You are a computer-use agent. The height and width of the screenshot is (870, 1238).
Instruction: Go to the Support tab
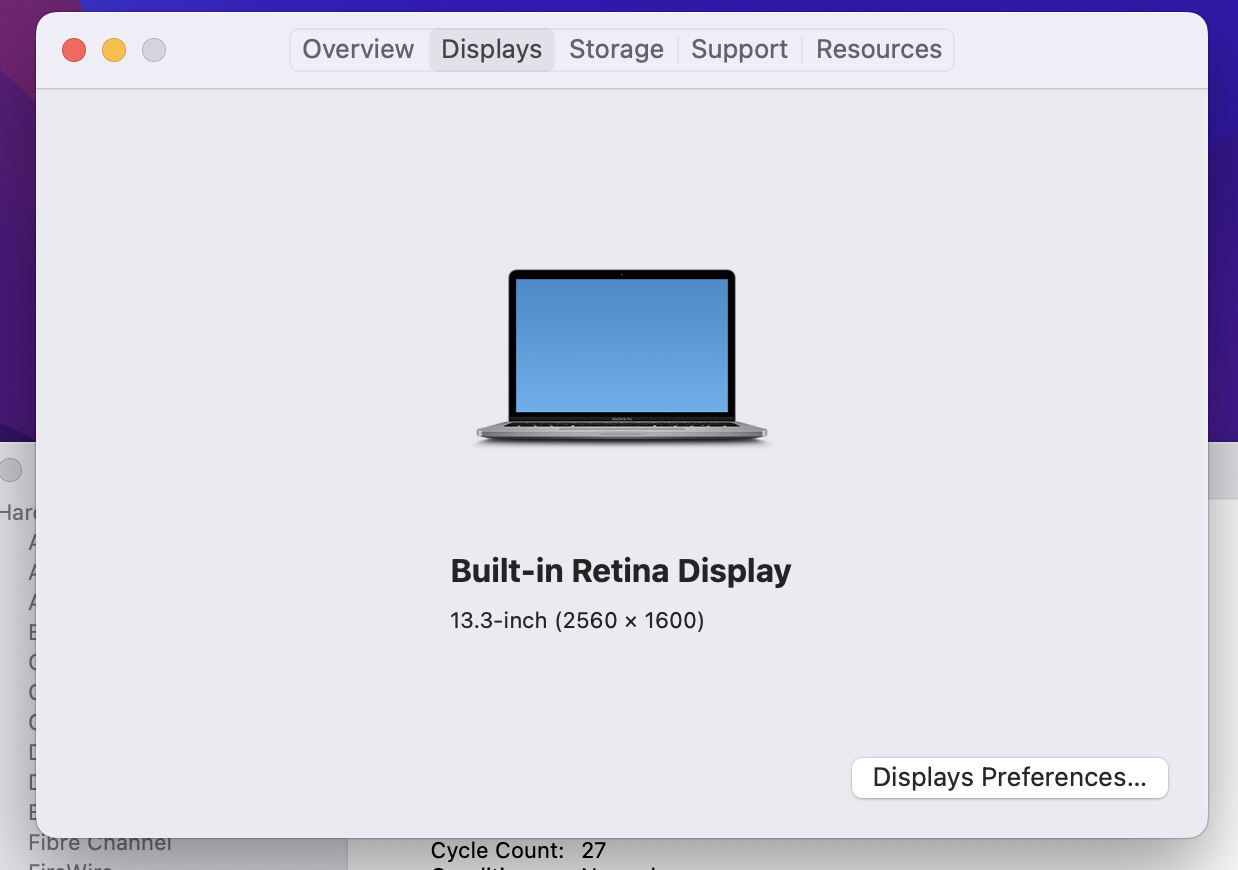pyautogui.click(x=739, y=50)
